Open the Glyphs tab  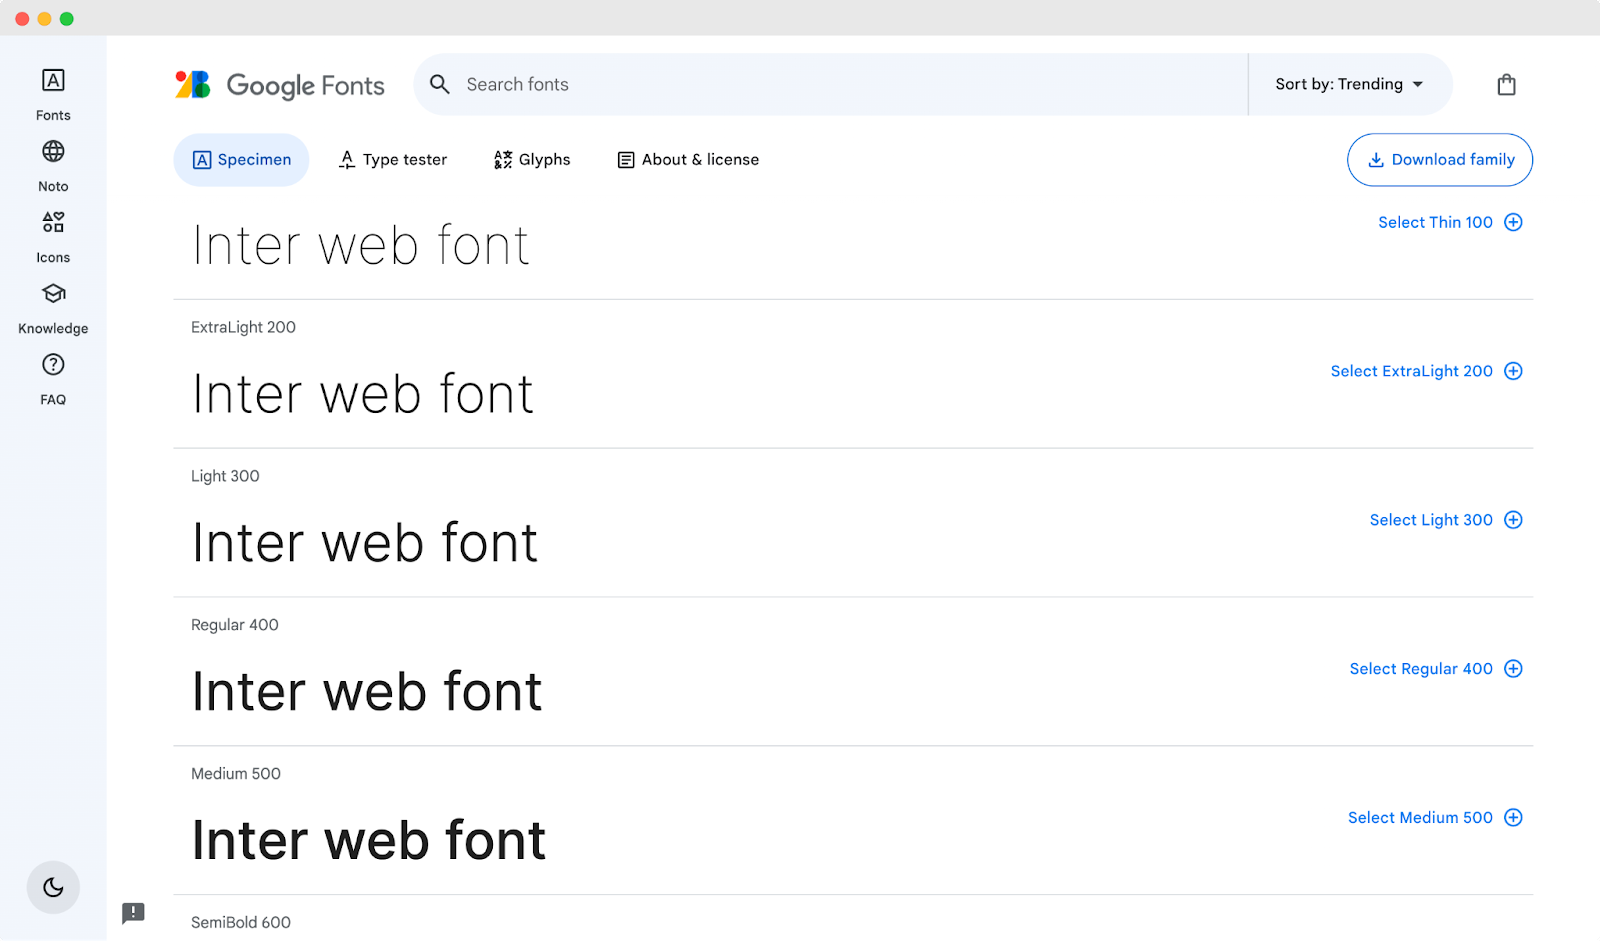click(531, 159)
